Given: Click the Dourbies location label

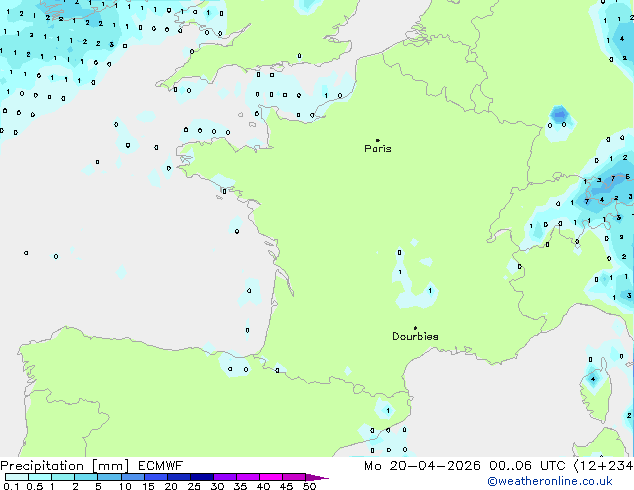Looking at the screenshot, I should coord(415,336).
